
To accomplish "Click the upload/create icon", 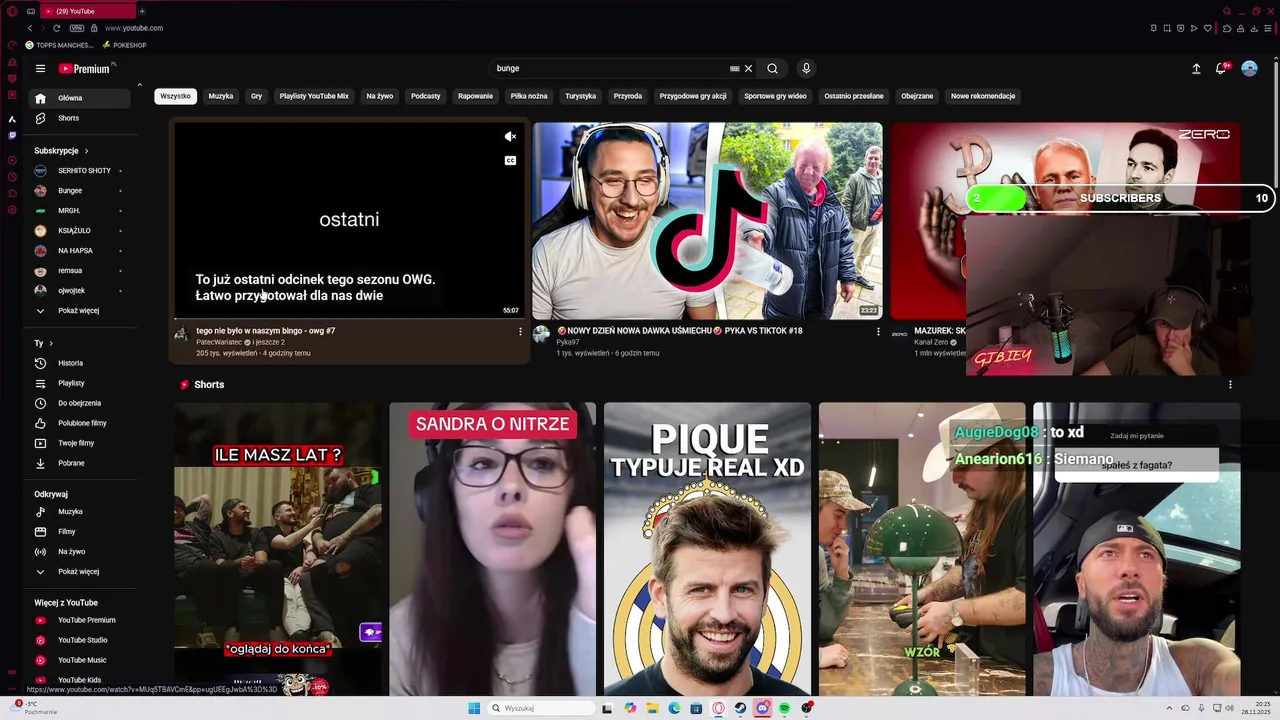I will click(x=1196, y=69).
